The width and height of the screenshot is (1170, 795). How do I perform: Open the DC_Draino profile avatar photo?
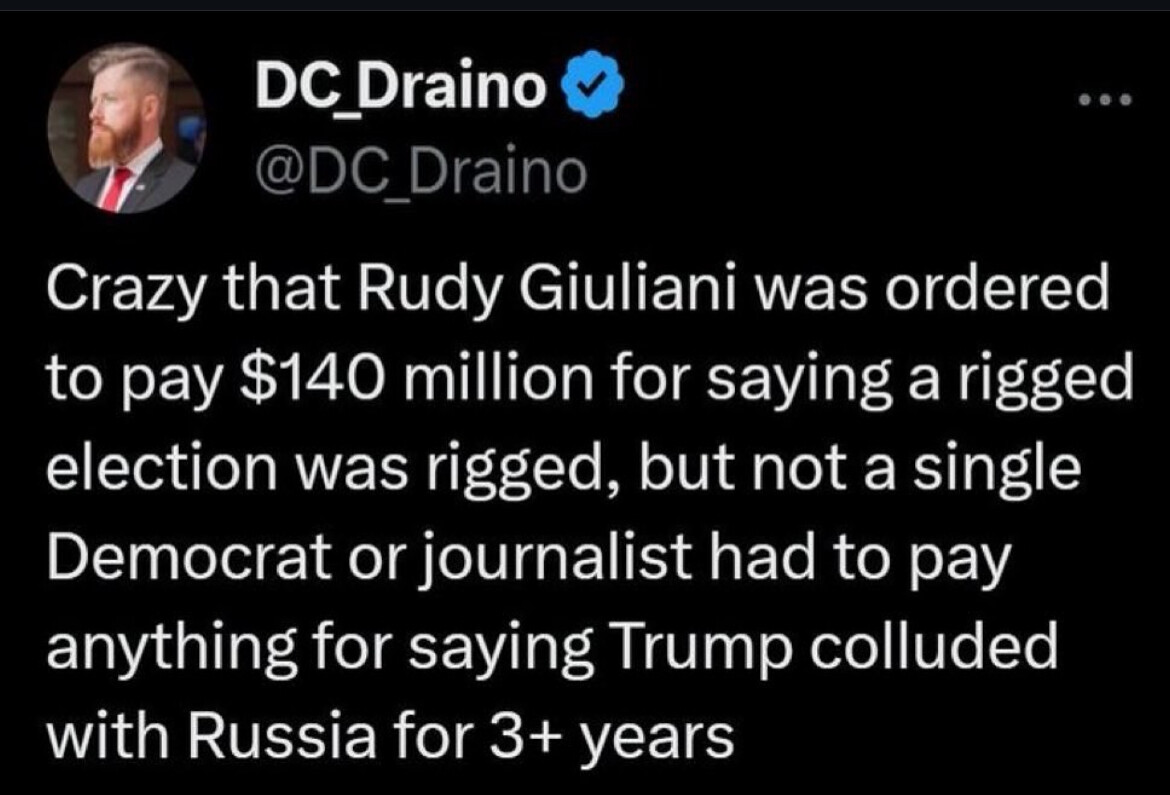pyautogui.click(x=126, y=129)
